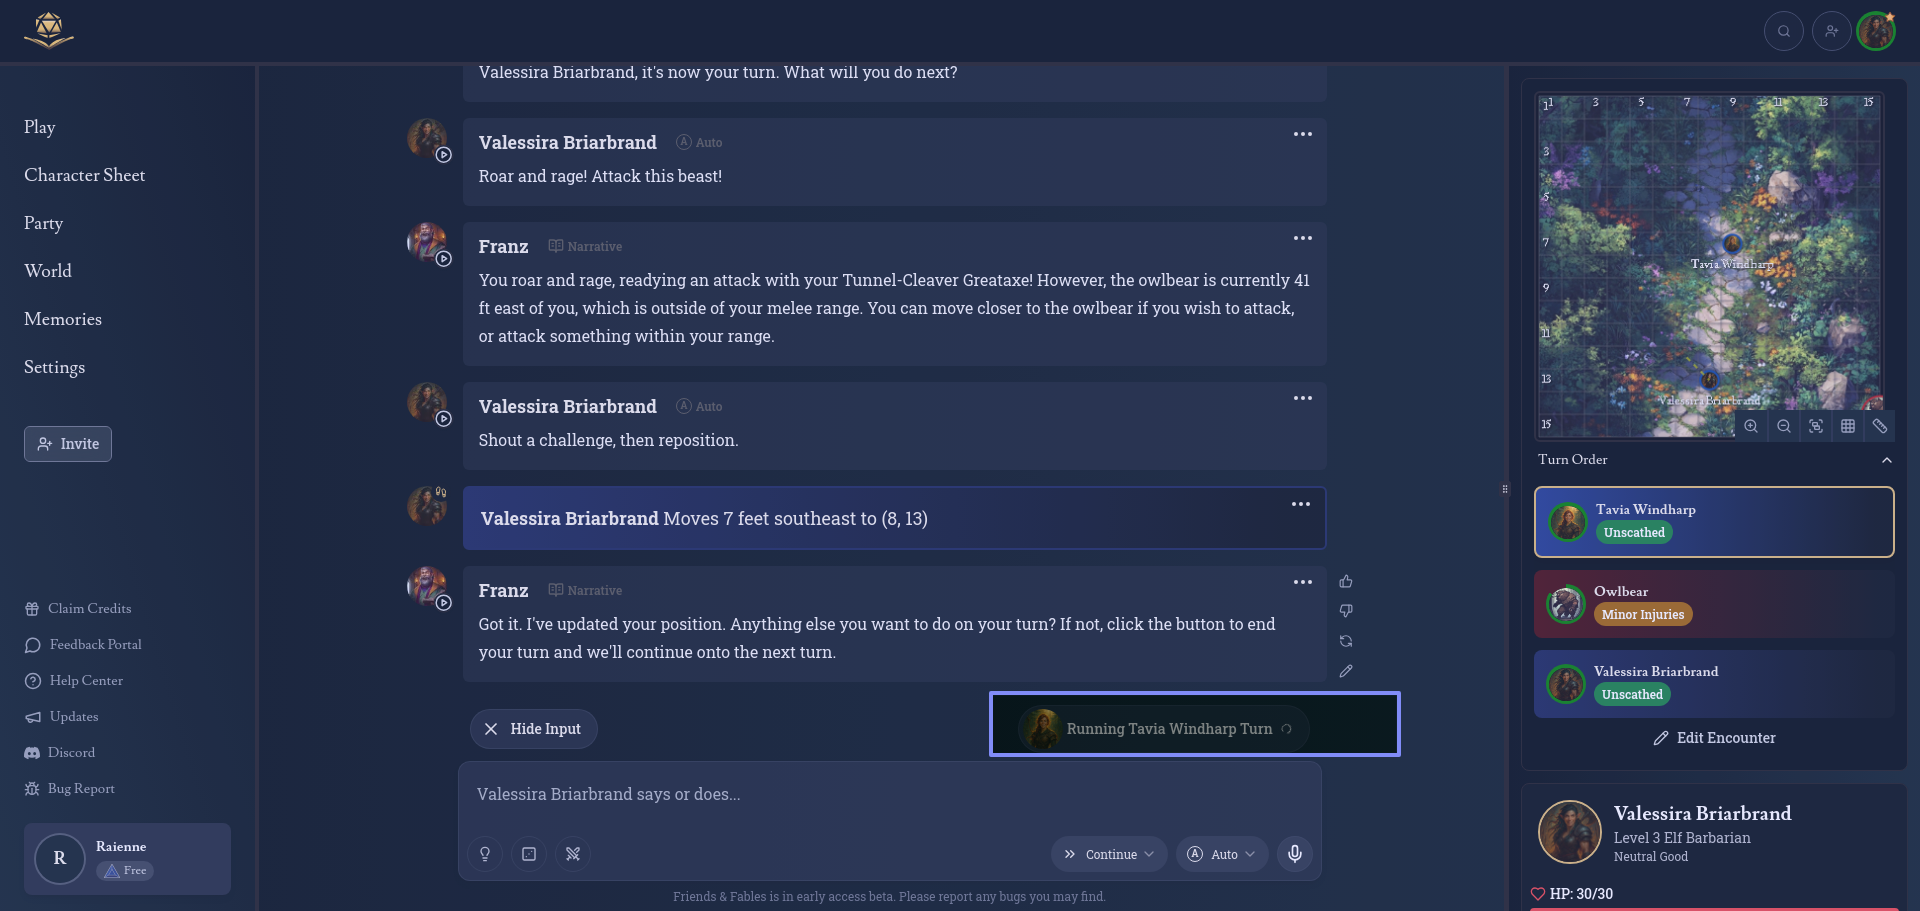Toggle the battle map grid overlay
This screenshot has height=911, width=1920.
1848,426
